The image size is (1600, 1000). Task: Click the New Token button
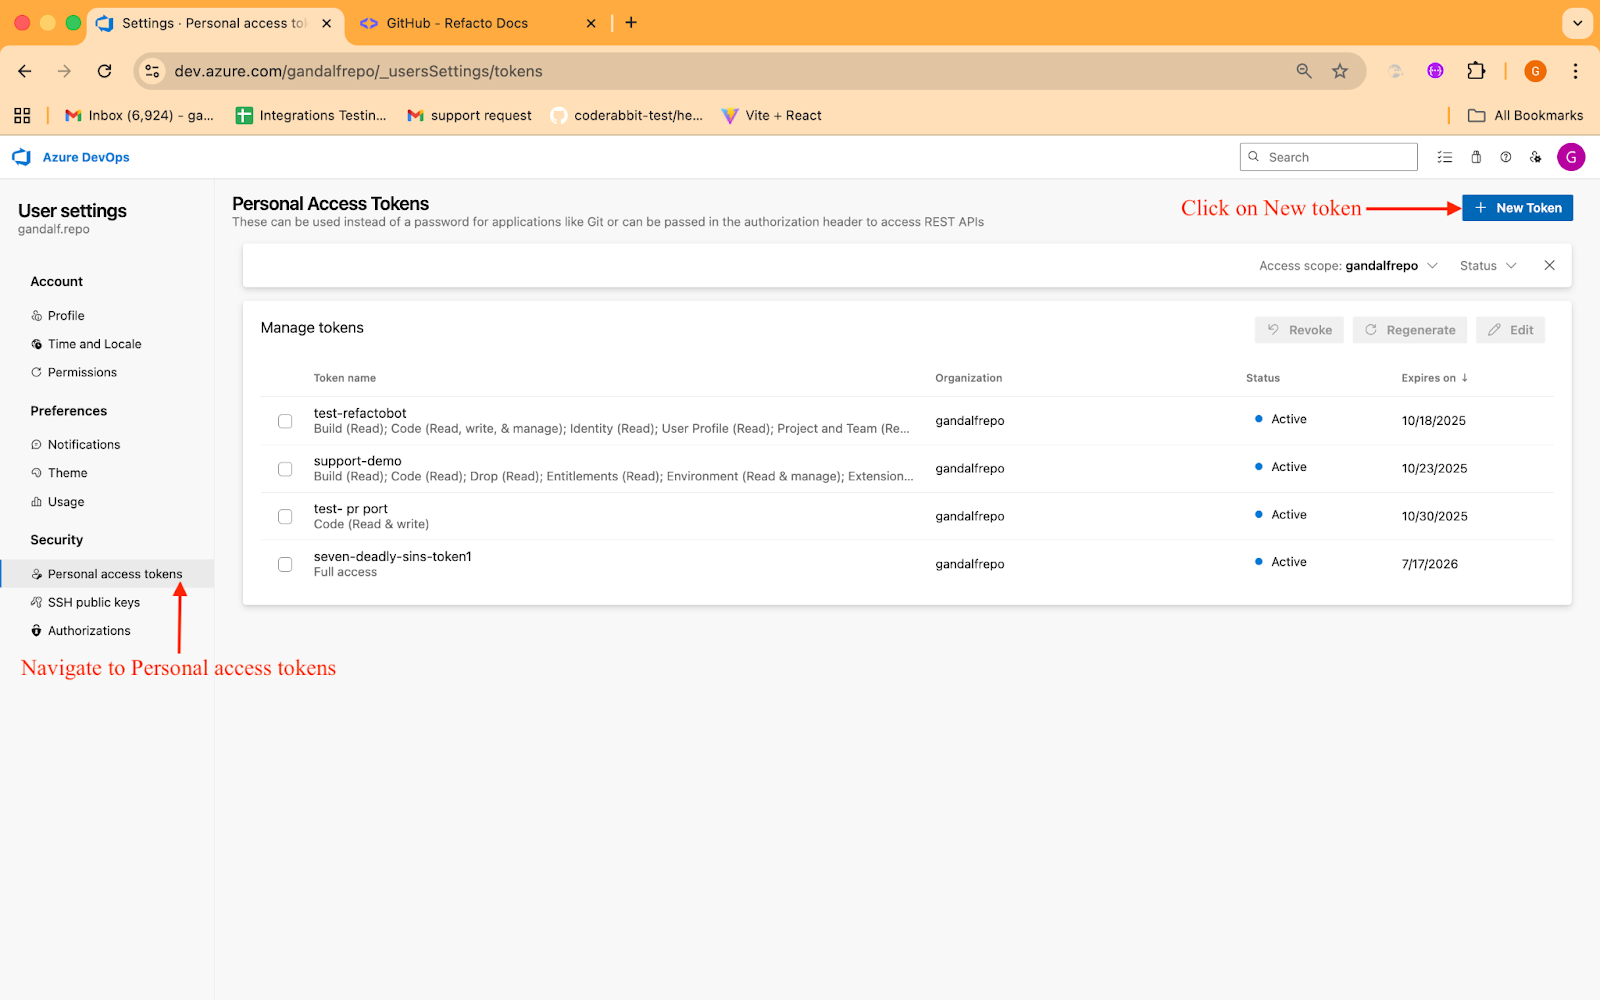pos(1517,208)
